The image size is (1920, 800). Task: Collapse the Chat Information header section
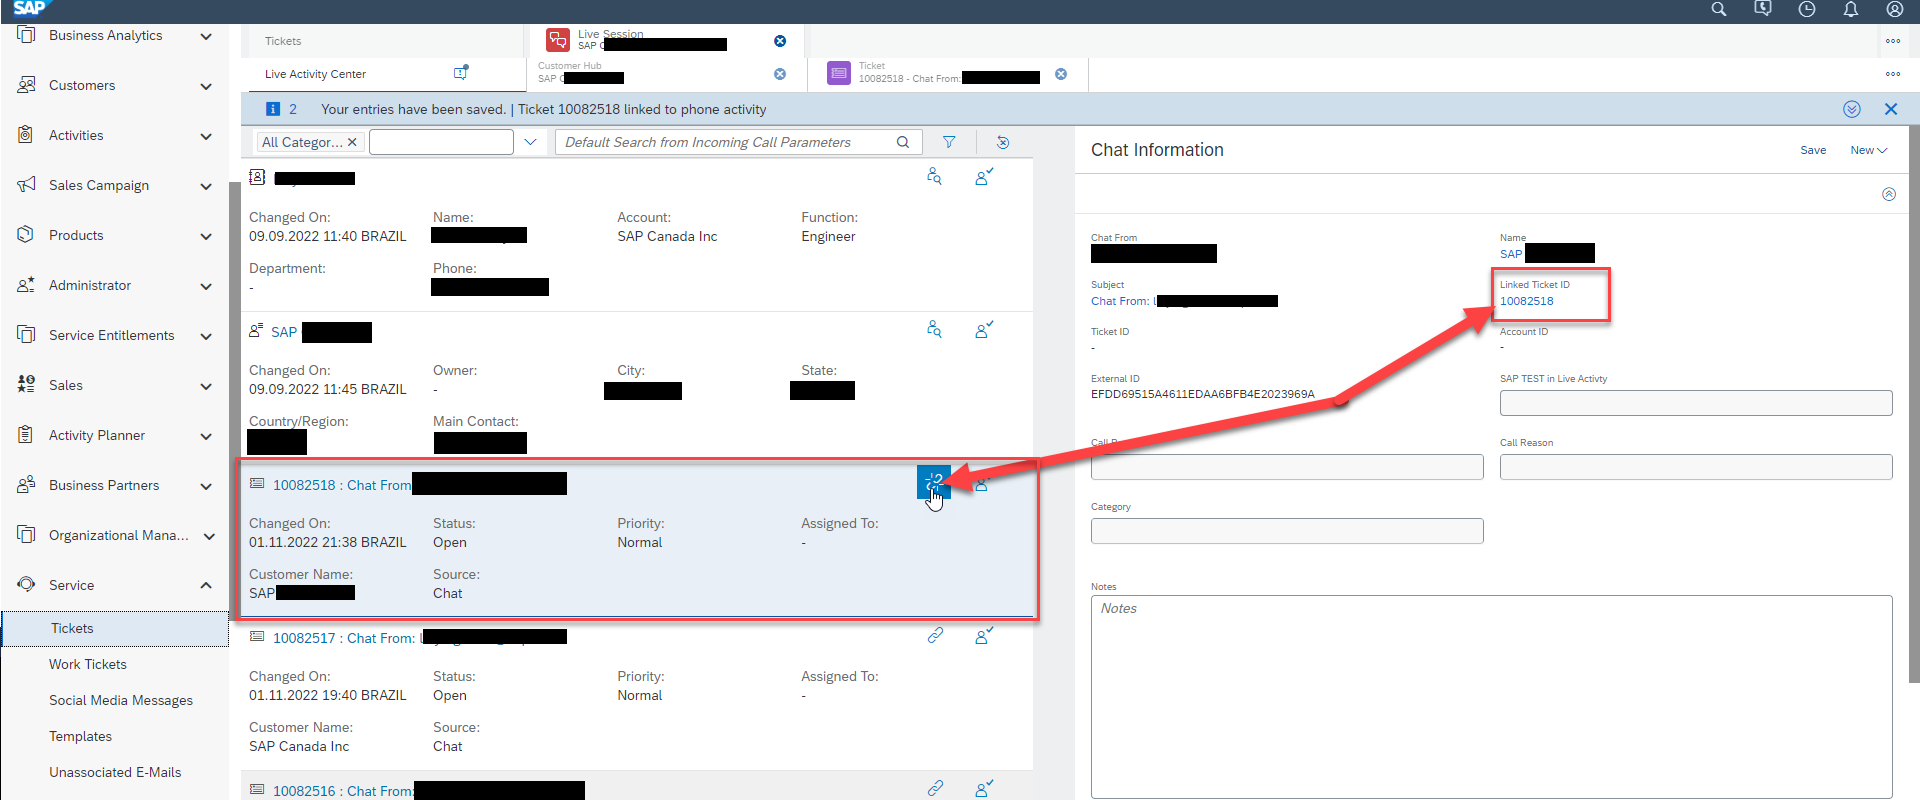pyautogui.click(x=1889, y=194)
